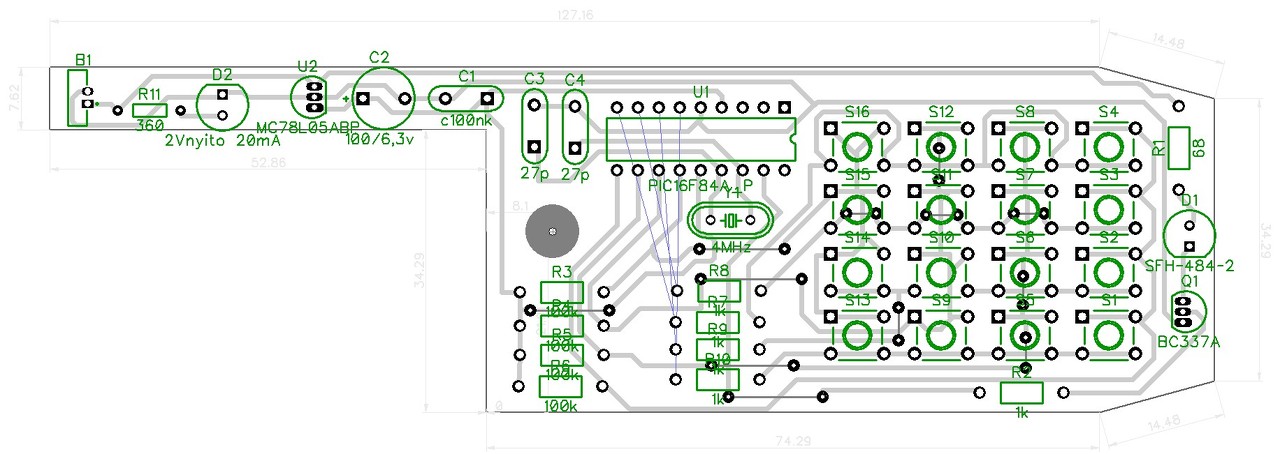
Task: Select the R1 68 ohm resistor
Action: coord(1178,147)
